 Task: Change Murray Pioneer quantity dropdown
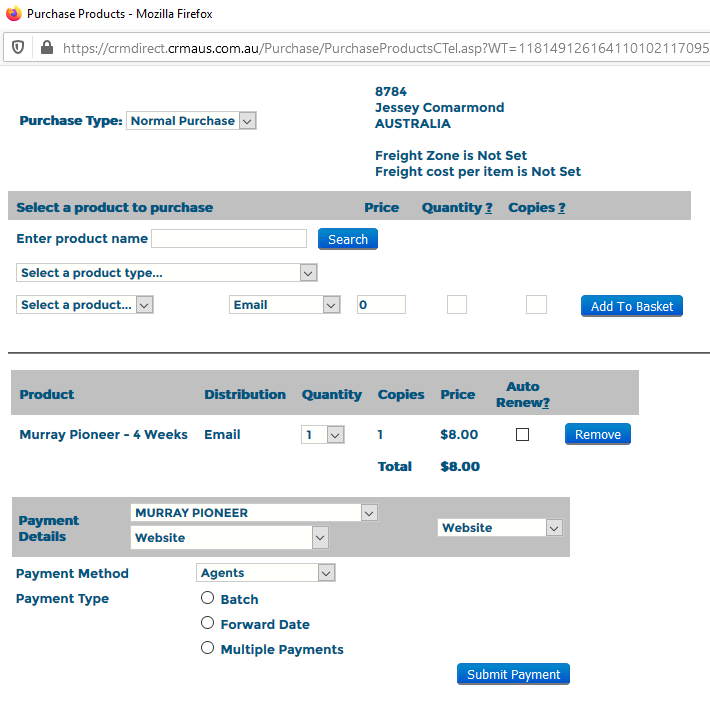coord(322,435)
